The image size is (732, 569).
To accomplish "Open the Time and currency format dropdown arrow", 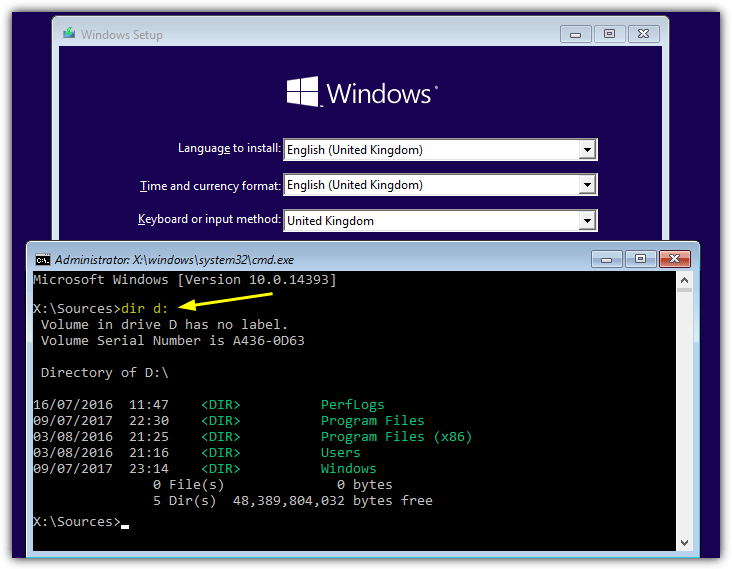I will tap(587, 185).
